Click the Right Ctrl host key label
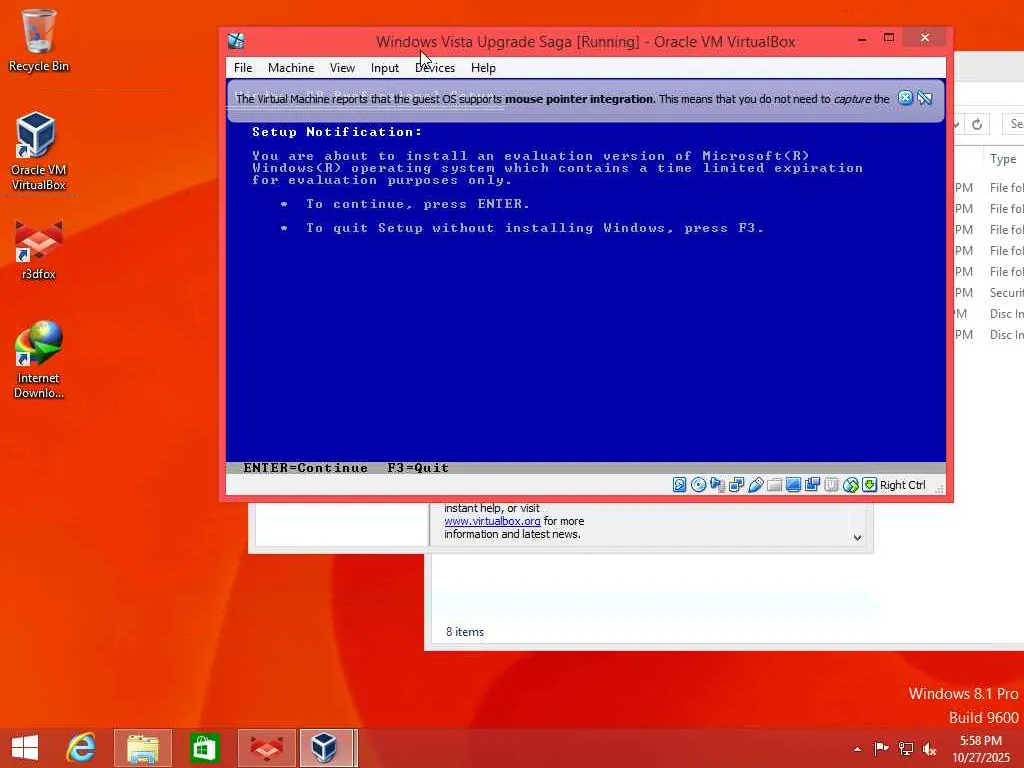Screen dimensions: 1024x768 click(x=903, y=485)
